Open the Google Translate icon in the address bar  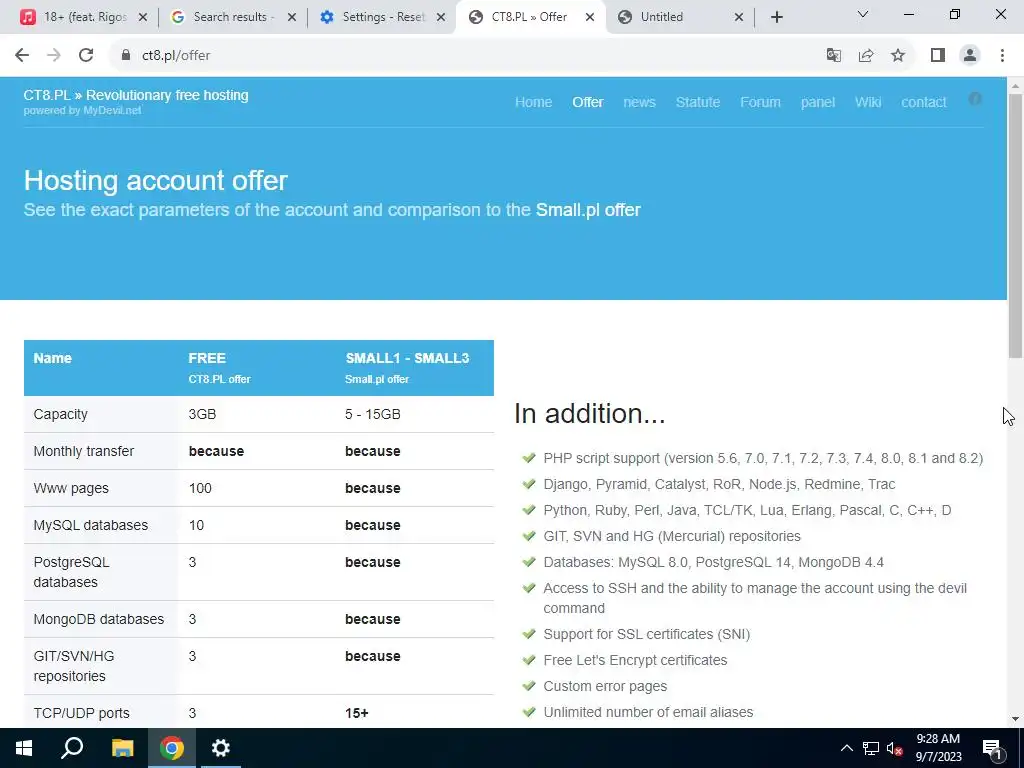click(x=833, y=55)
